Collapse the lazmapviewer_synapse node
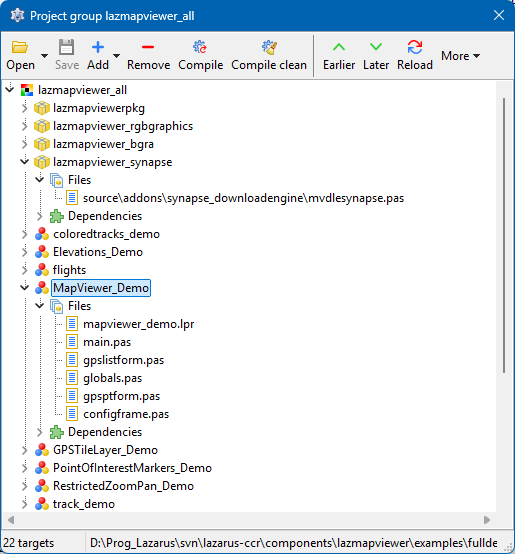The image size is (515, 554). (24, 162)
